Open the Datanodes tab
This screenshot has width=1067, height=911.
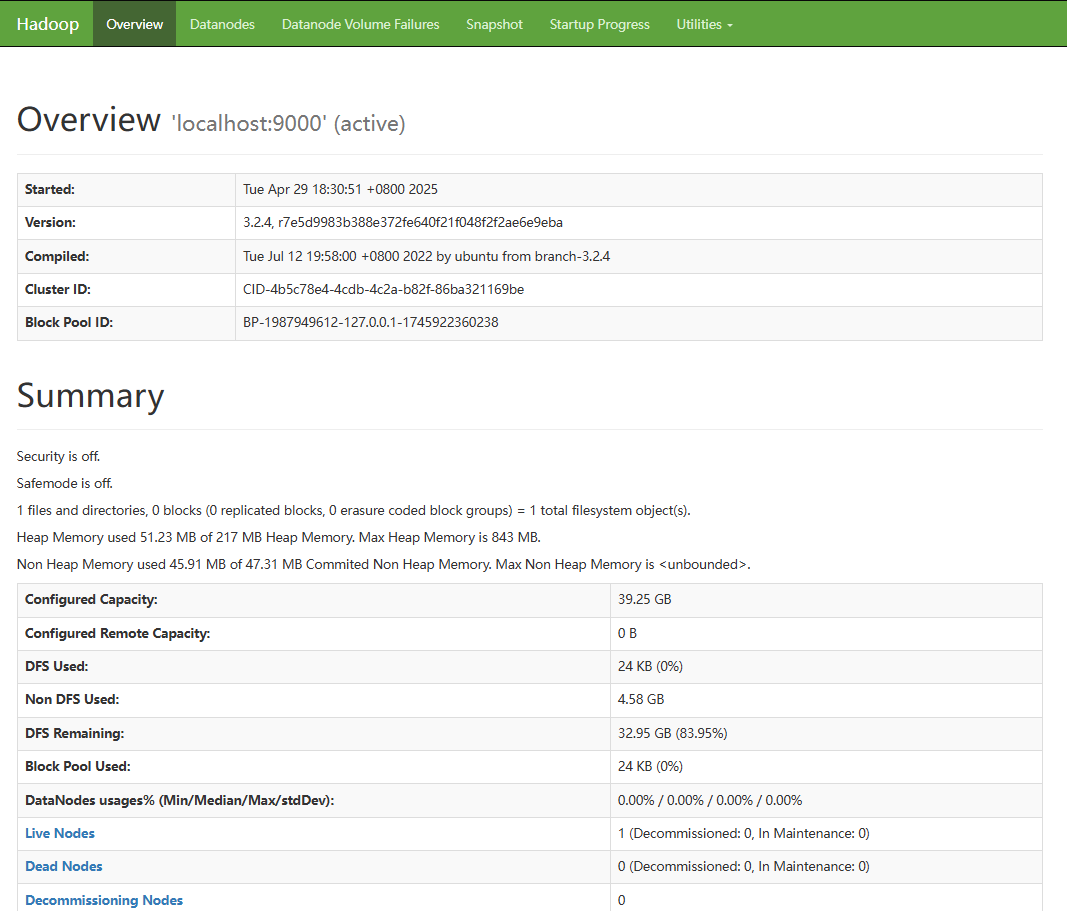point(222,24)
